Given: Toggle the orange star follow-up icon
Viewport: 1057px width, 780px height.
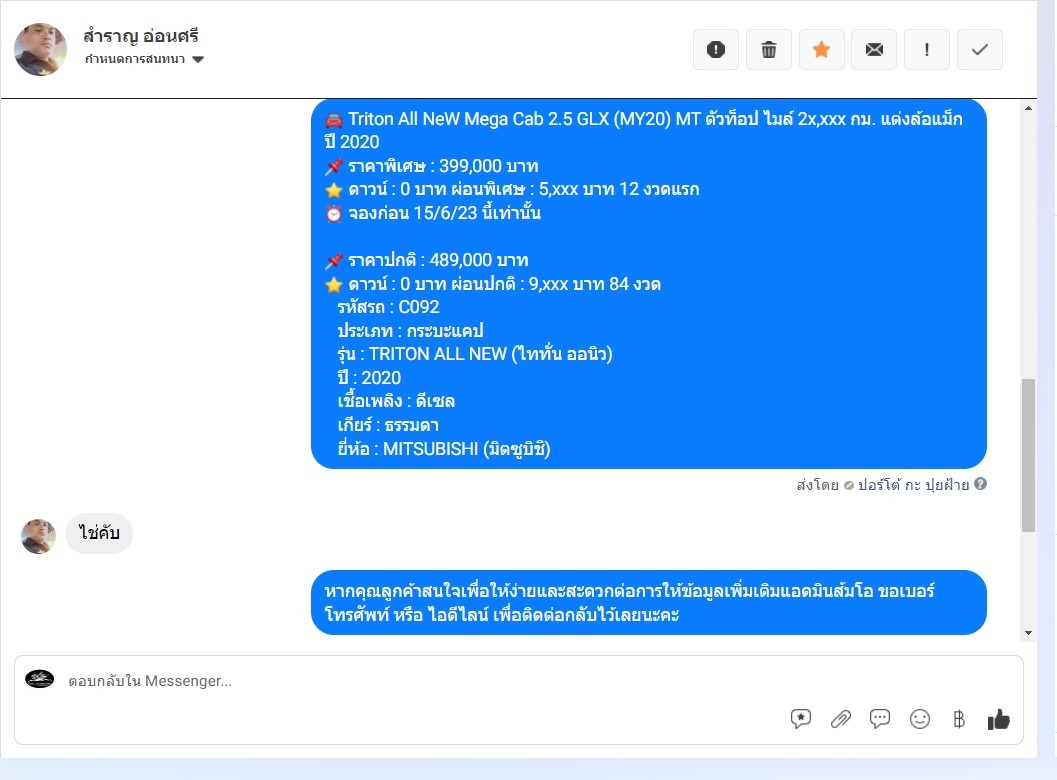Looking at the screenshot, I should tap(821, 49).
